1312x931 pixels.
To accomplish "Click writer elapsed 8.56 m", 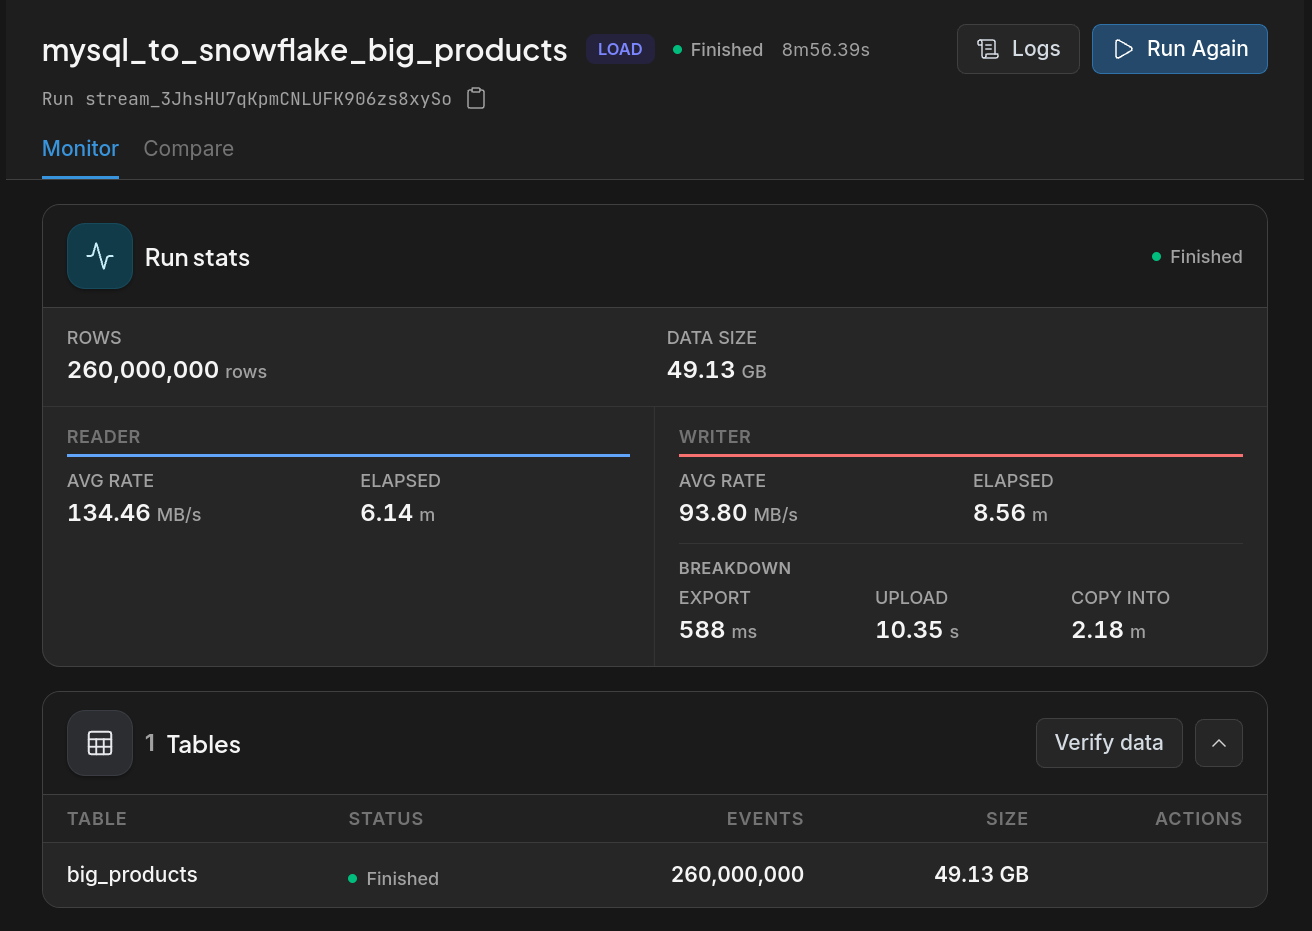I will (x=1011, y=513).
